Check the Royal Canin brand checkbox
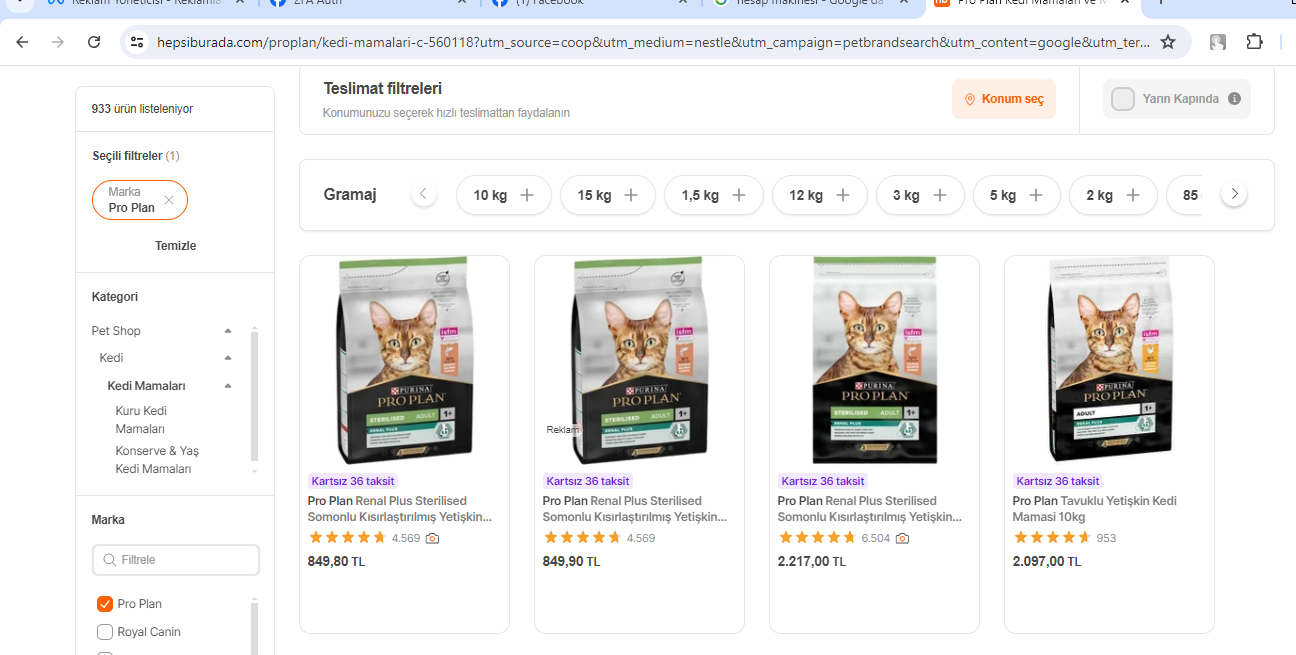This screenshot has height=655, width=1296. (x=105, y=632)
